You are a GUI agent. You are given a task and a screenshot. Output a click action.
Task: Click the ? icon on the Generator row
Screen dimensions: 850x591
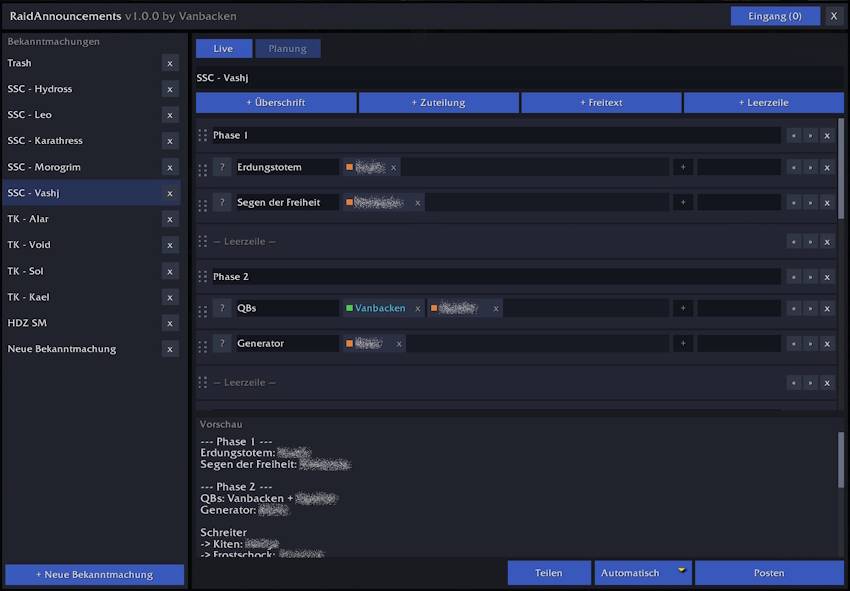pyautogui.click(x=222, y=343)
